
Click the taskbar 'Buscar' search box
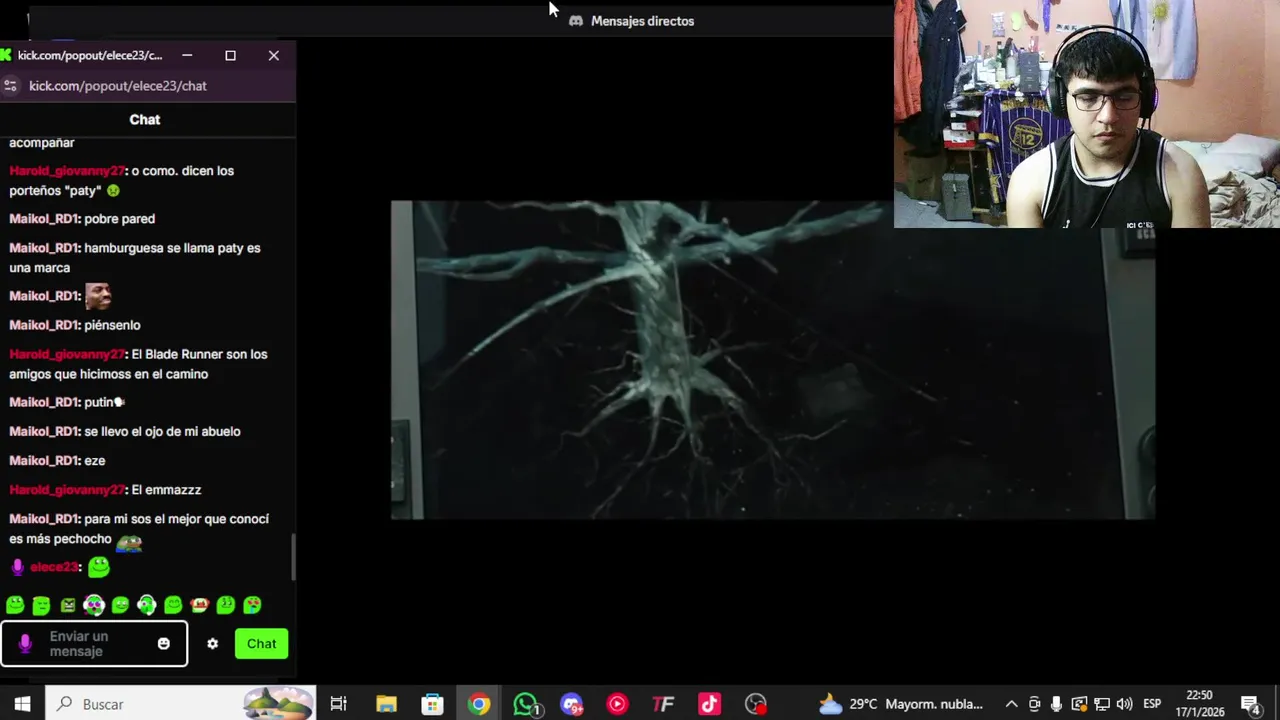click(x=180, y=704)
